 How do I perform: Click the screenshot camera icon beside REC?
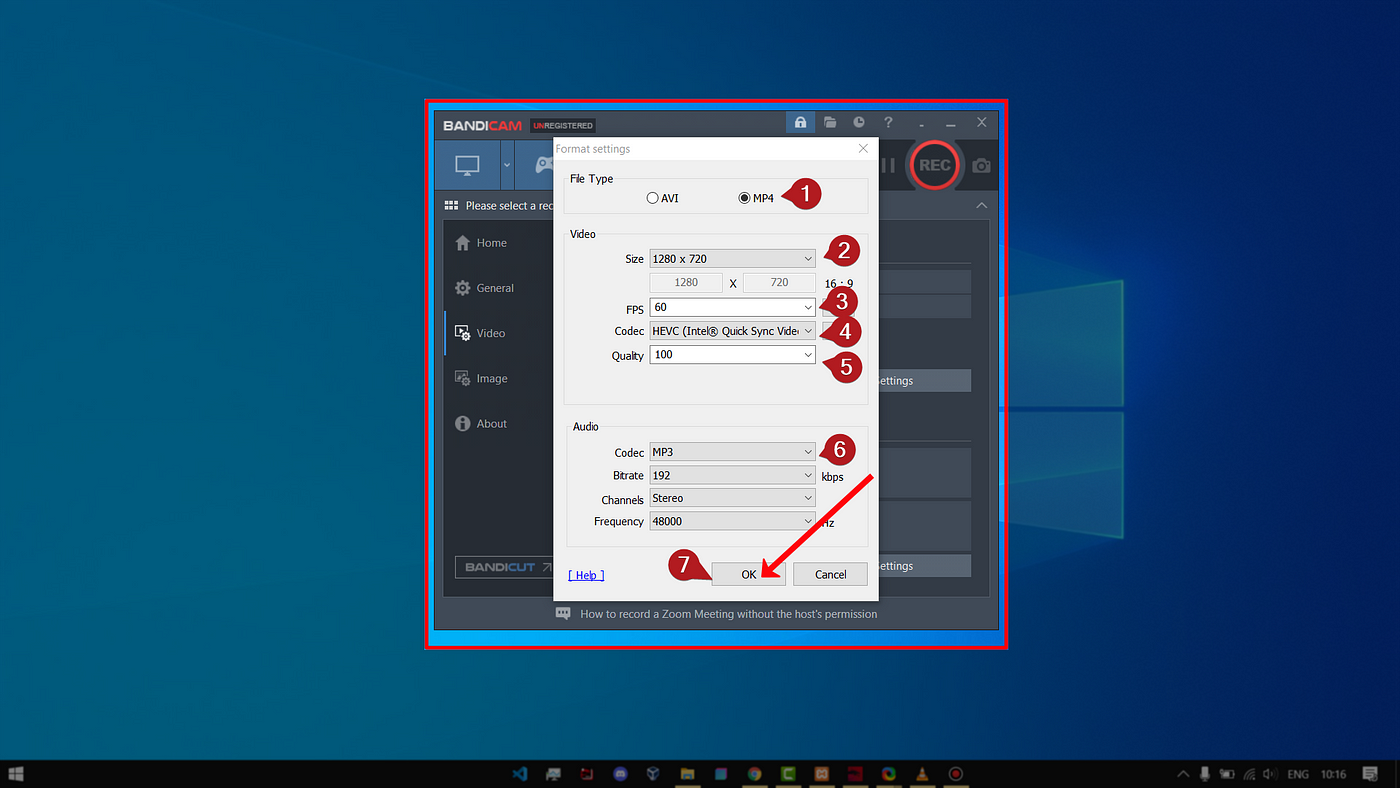click(982, 165)
